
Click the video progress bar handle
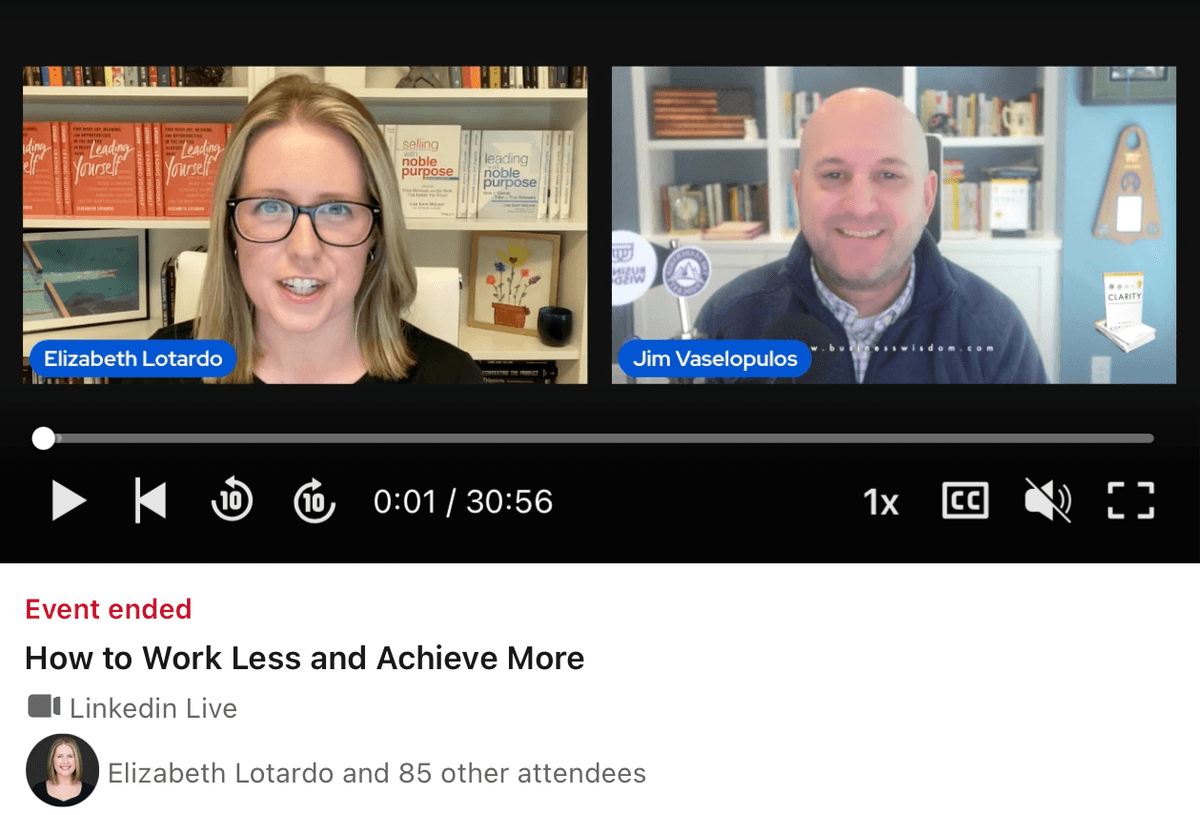(x=43, y=438)
